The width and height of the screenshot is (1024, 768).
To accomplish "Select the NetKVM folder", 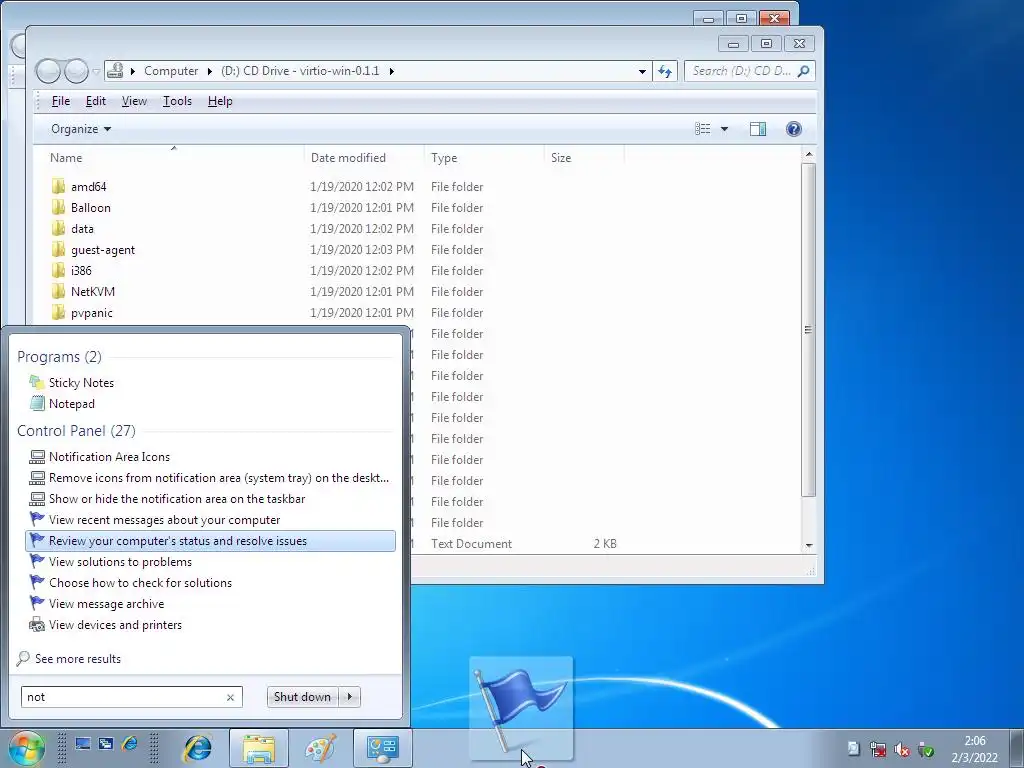I will coord(92,291).
